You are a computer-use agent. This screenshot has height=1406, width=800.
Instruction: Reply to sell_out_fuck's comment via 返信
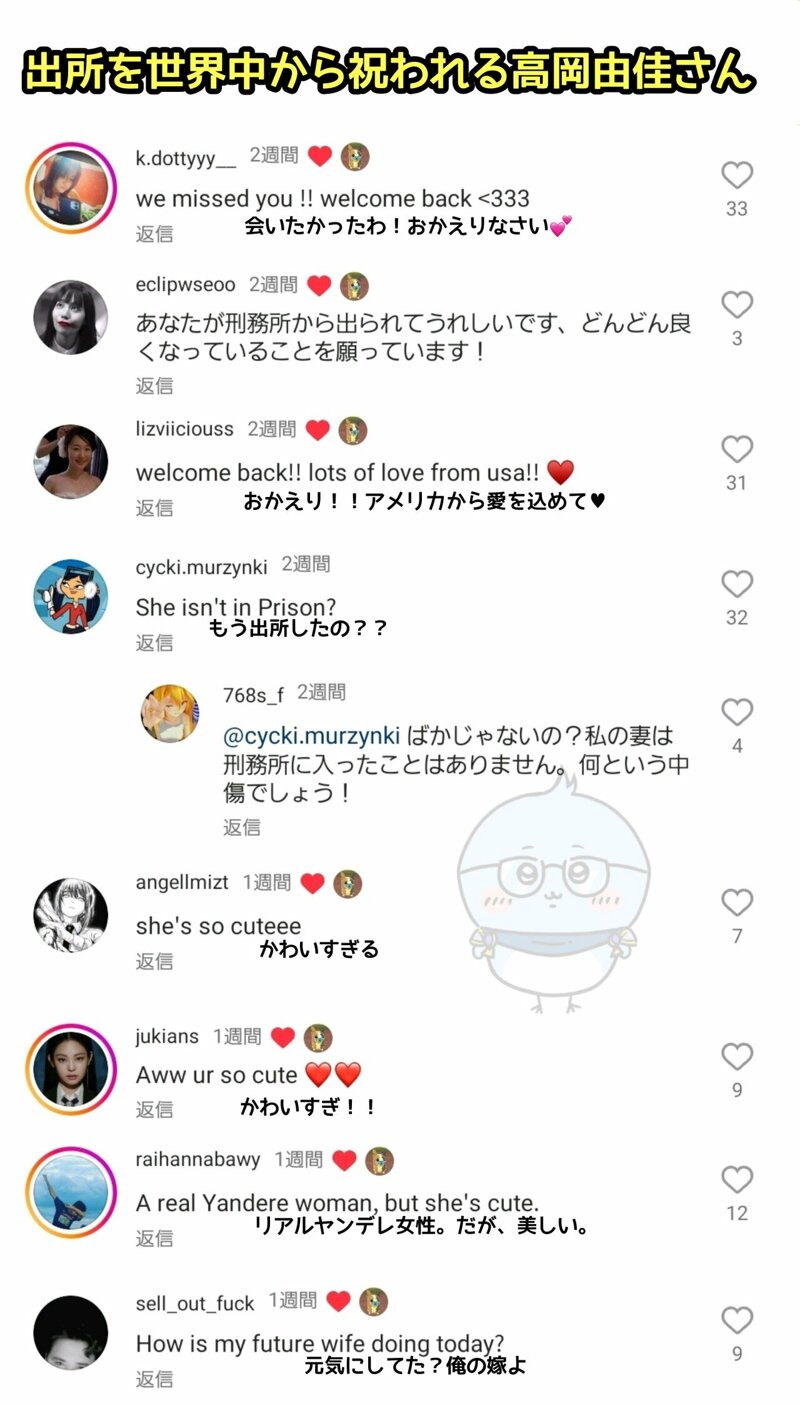click(155, 1380)
